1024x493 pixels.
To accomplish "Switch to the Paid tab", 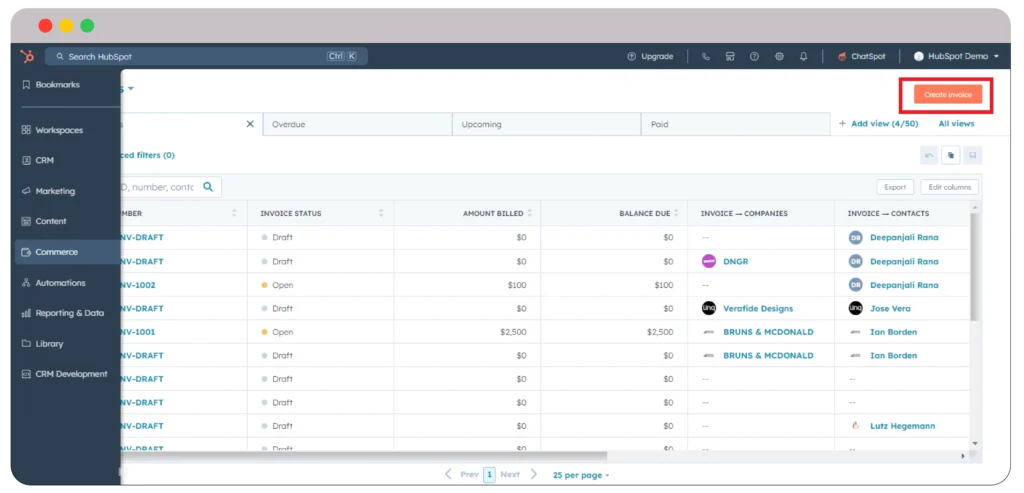I will pyautogui.click(x=735, y=124).
